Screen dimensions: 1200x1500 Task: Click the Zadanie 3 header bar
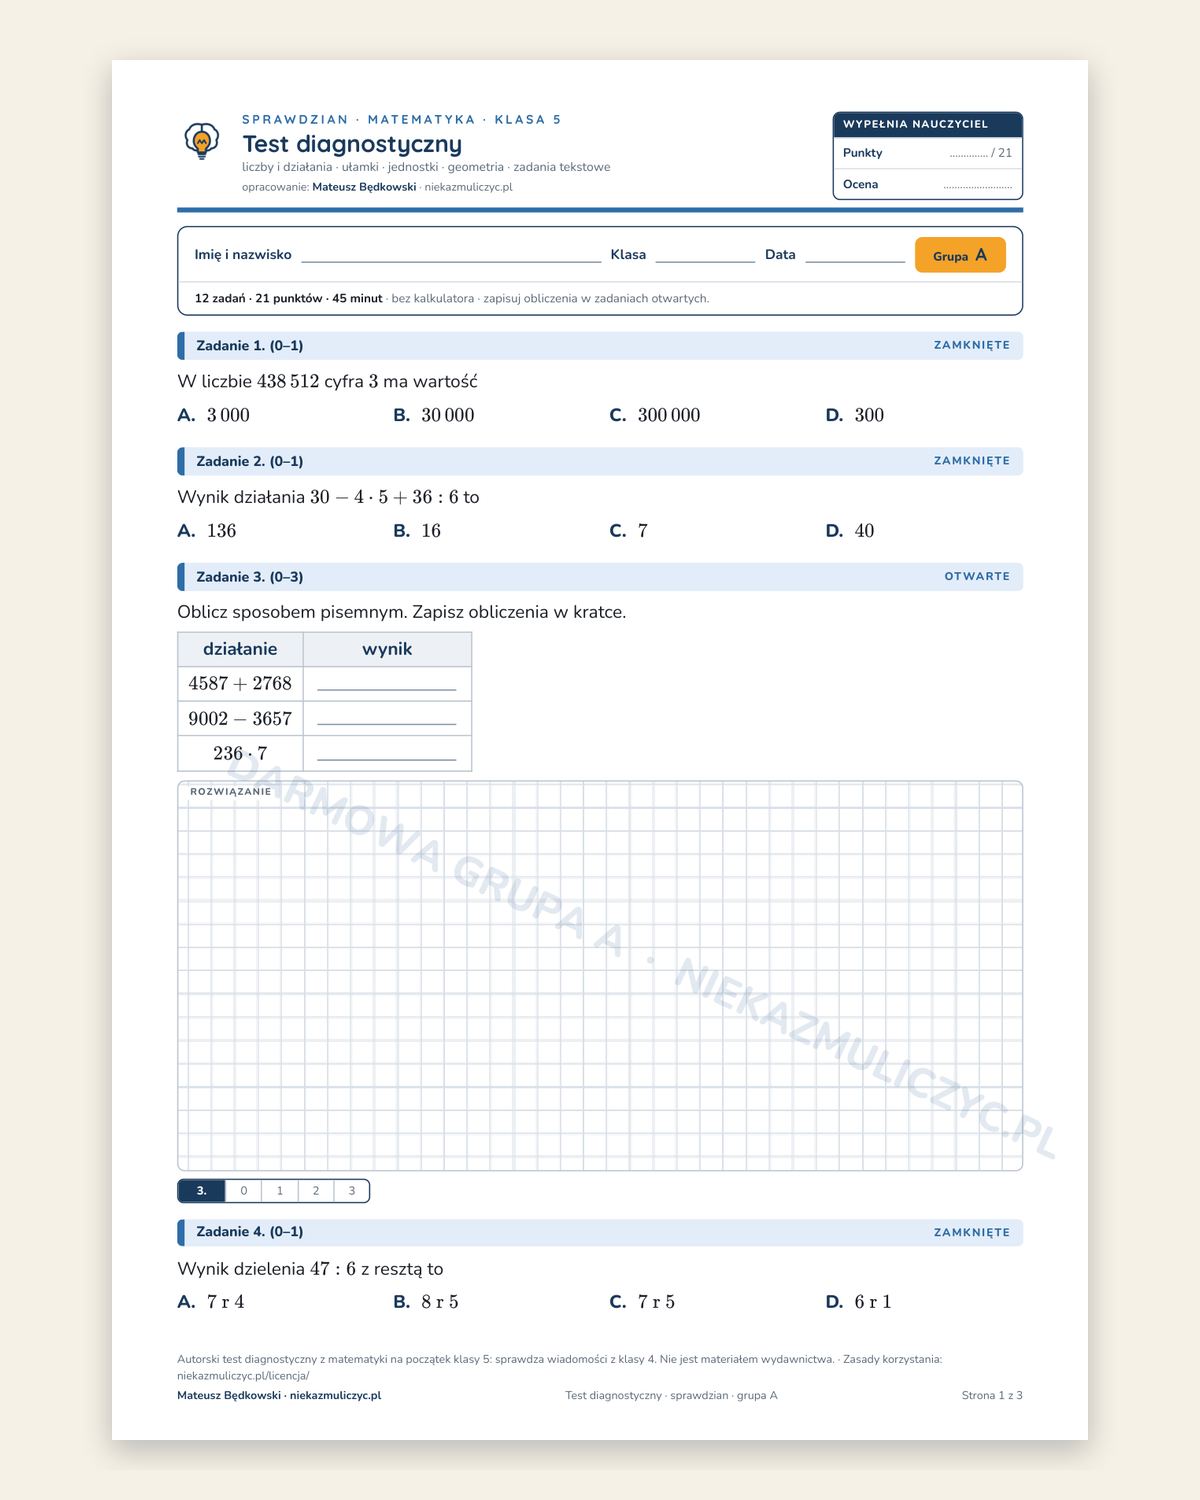coord(600,577)
